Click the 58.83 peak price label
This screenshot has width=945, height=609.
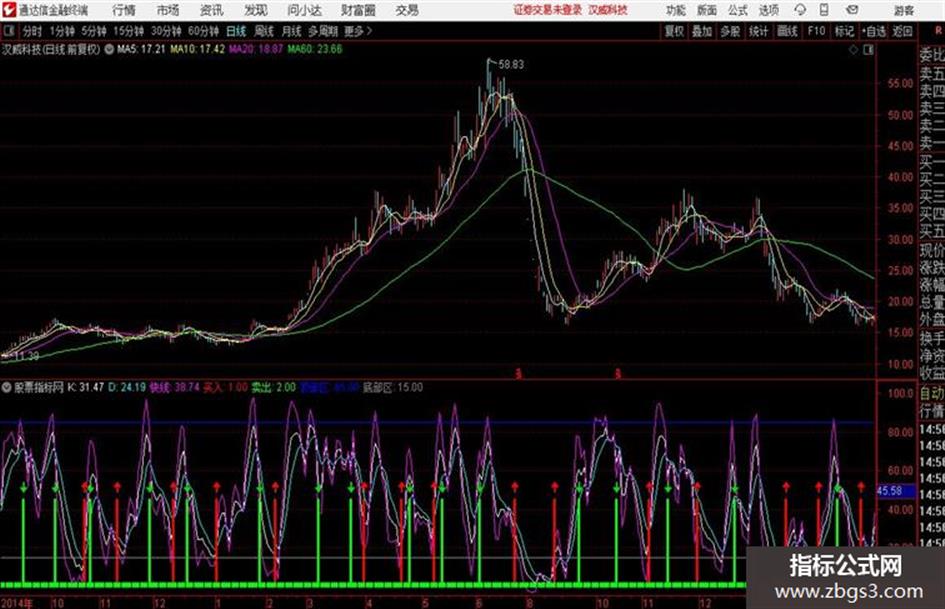(x=511, y=65)
